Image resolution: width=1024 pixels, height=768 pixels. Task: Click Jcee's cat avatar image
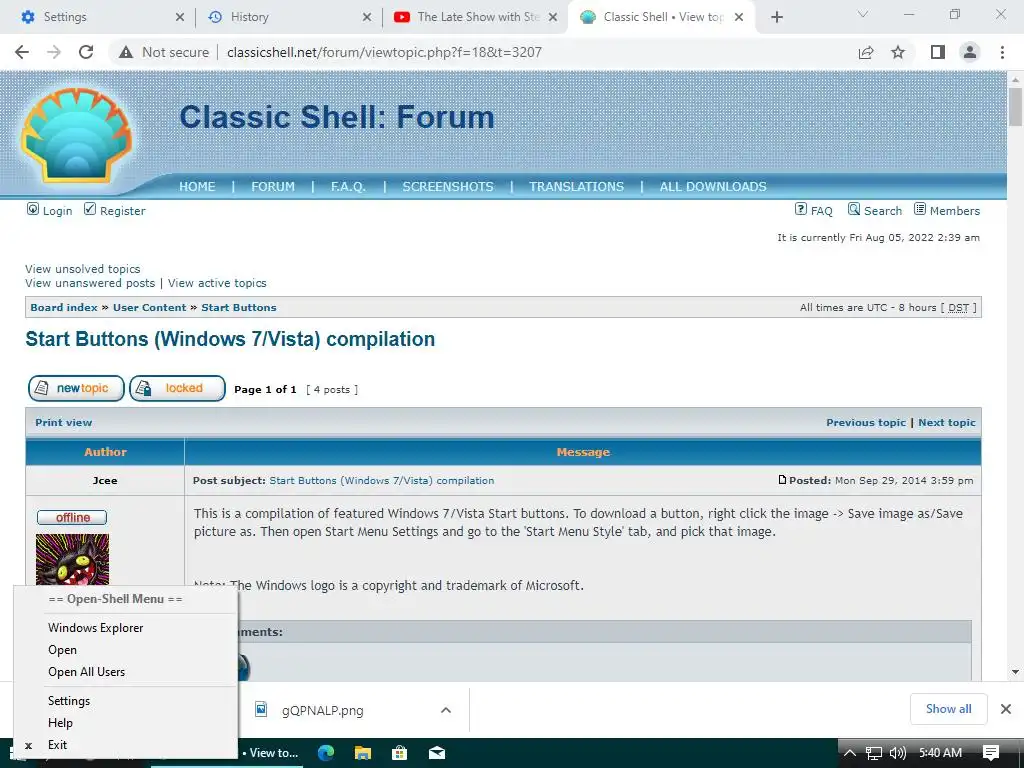(x=72, y=560)
